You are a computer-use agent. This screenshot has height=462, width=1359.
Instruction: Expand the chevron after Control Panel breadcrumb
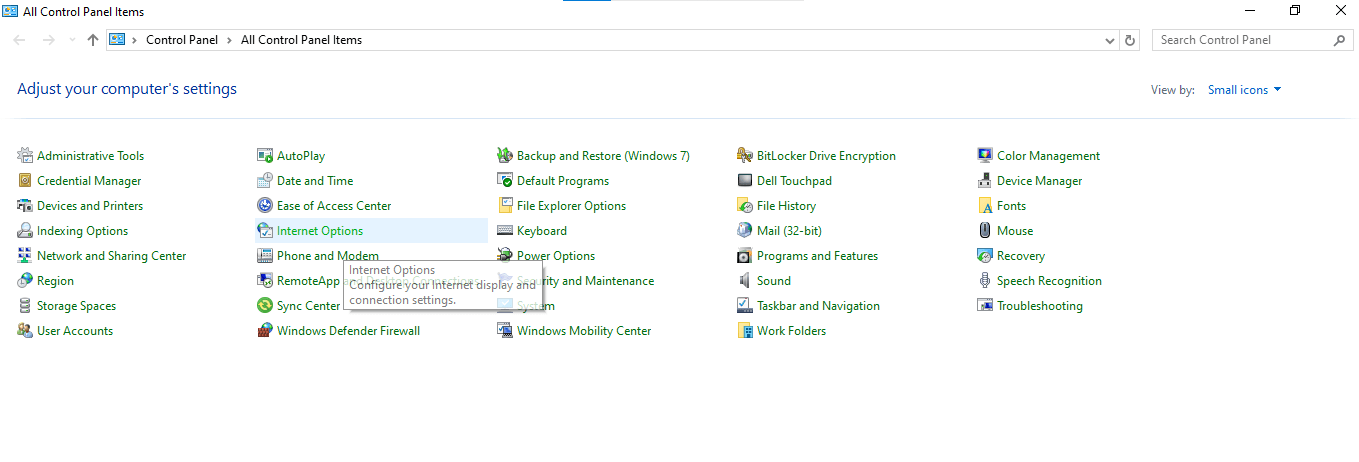(x=231, y=40)
